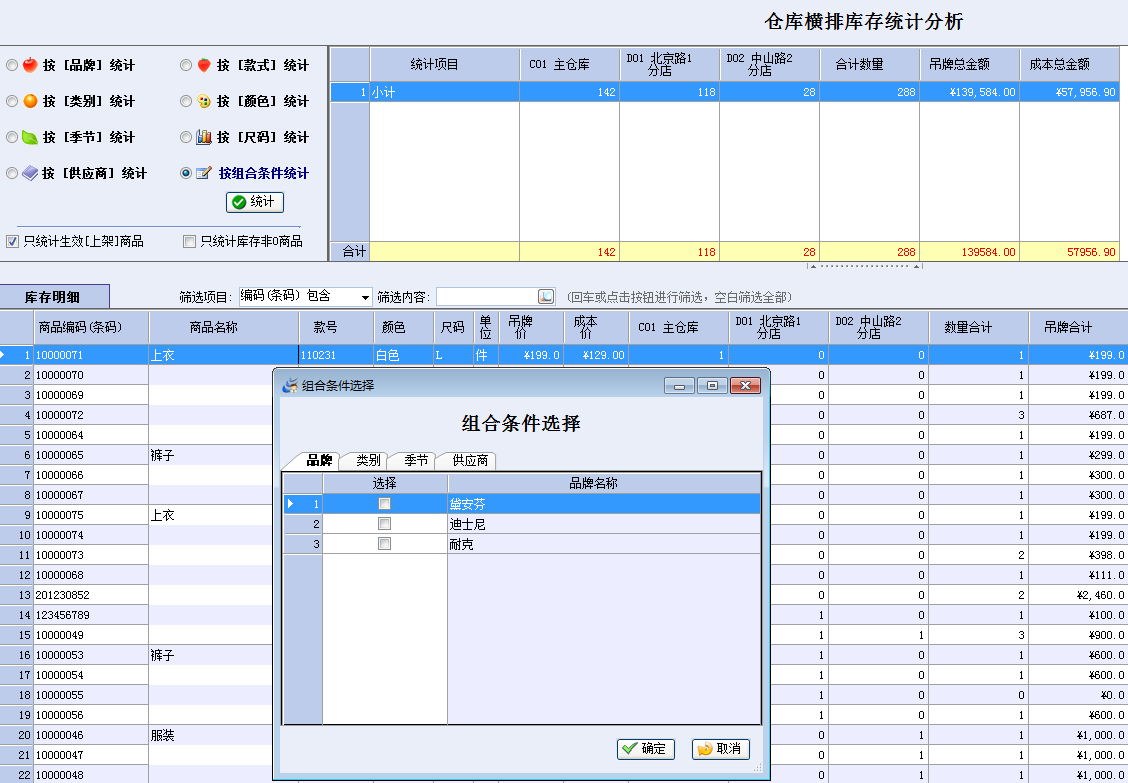Check the box for brand 黛安芬
Screen dimensions: 1128x783
pos(385,504)
